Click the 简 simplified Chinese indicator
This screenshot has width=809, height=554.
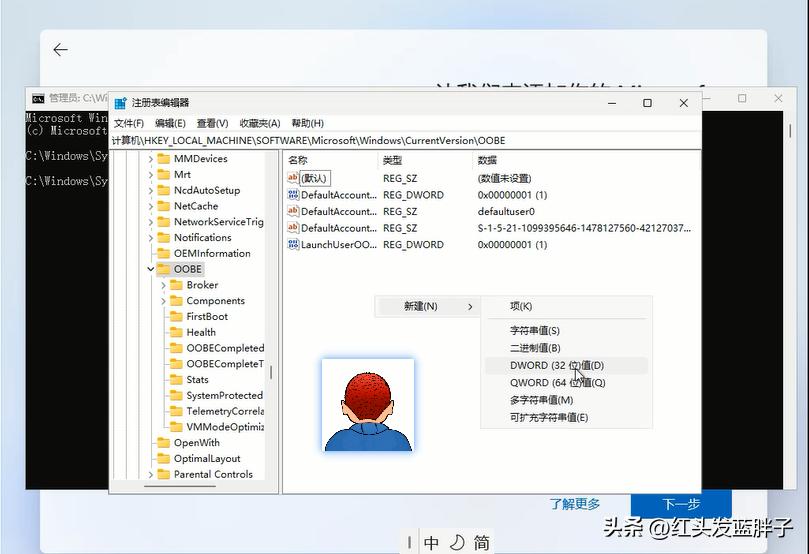click(x=481, y=543)
